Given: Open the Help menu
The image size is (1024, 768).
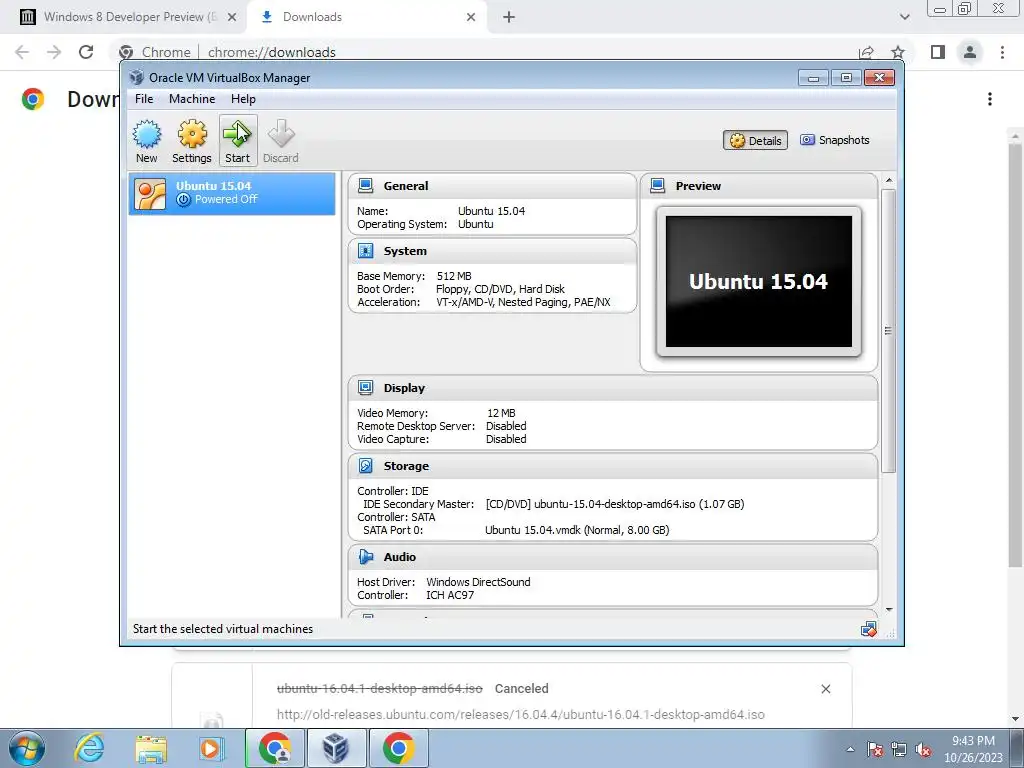Looking at the screenshot, I should [x=243, y=99].
